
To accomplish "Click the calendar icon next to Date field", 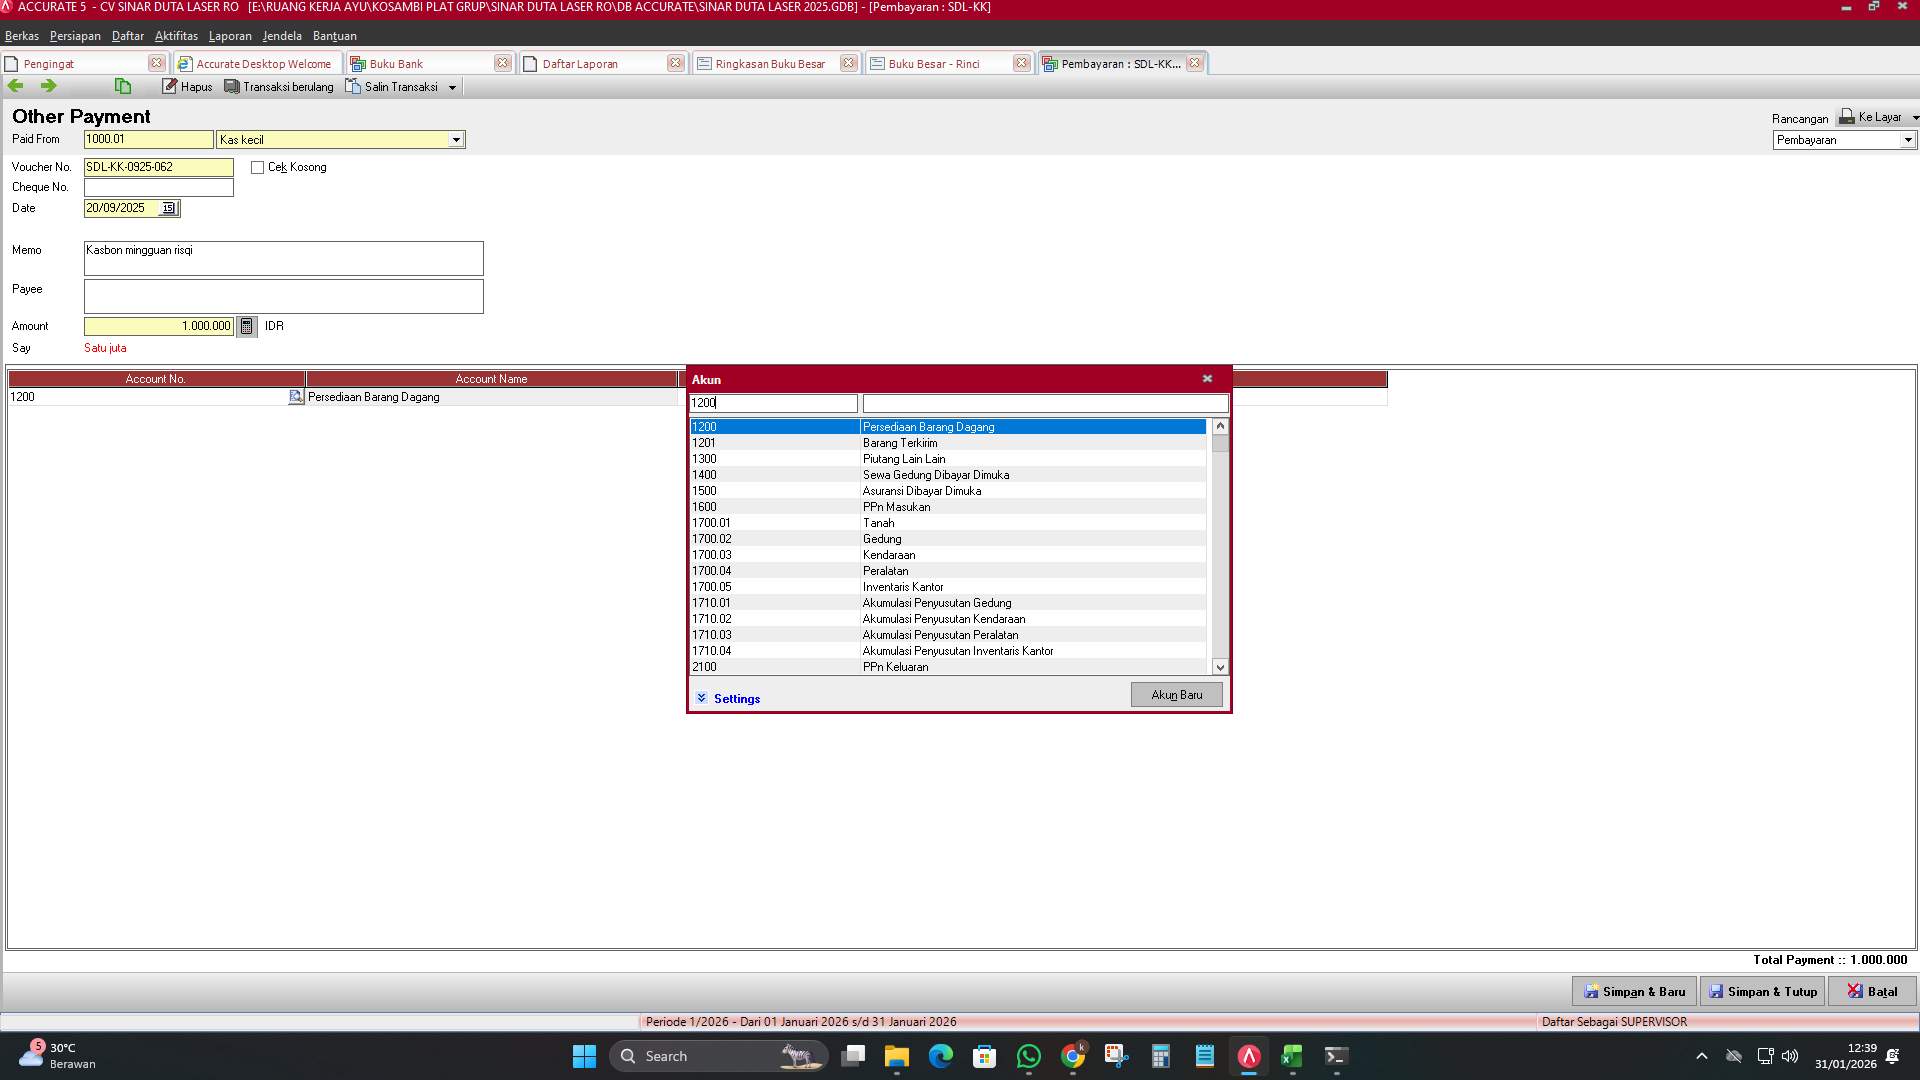I will tap(168, 208).
